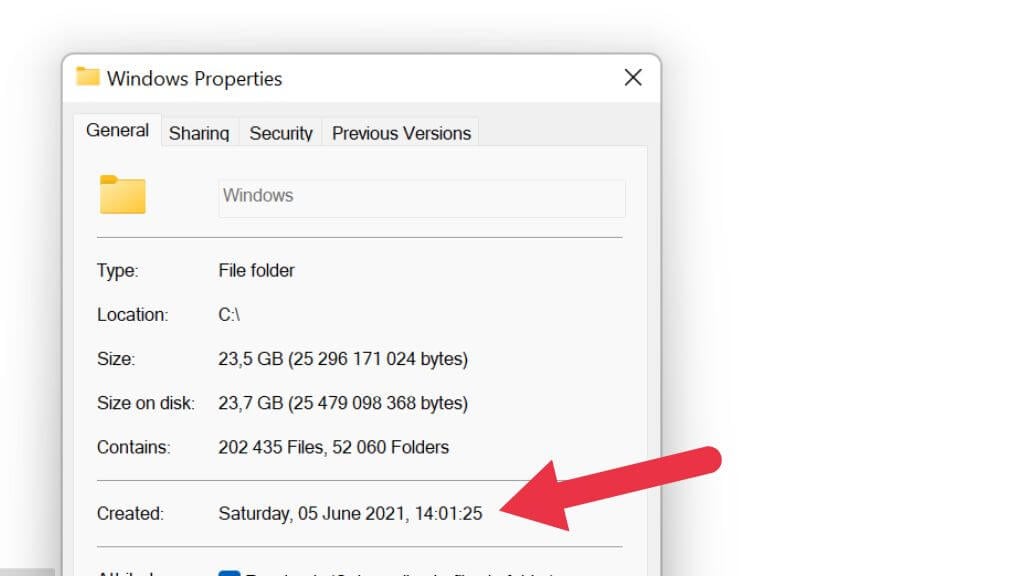
Task: Click the folder icon in the title bar
Action: point(88,77)
